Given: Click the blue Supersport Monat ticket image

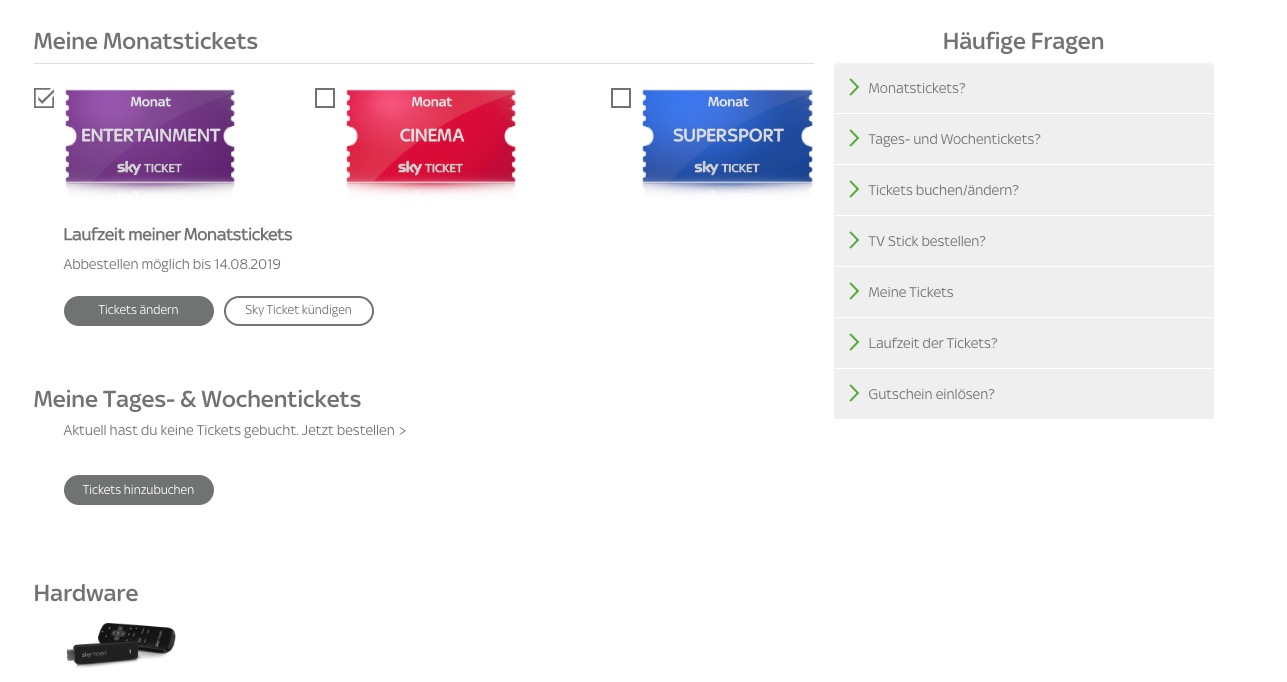Looking at the screenshot, I should coord(727,137).
